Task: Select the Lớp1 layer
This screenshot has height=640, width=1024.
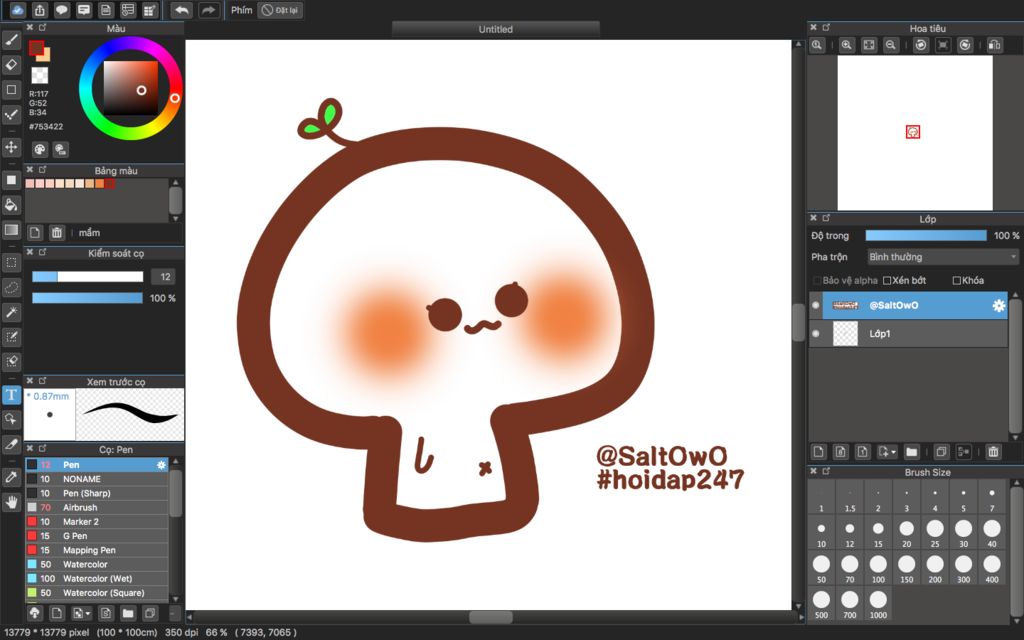Action: (x=914, y=334)
